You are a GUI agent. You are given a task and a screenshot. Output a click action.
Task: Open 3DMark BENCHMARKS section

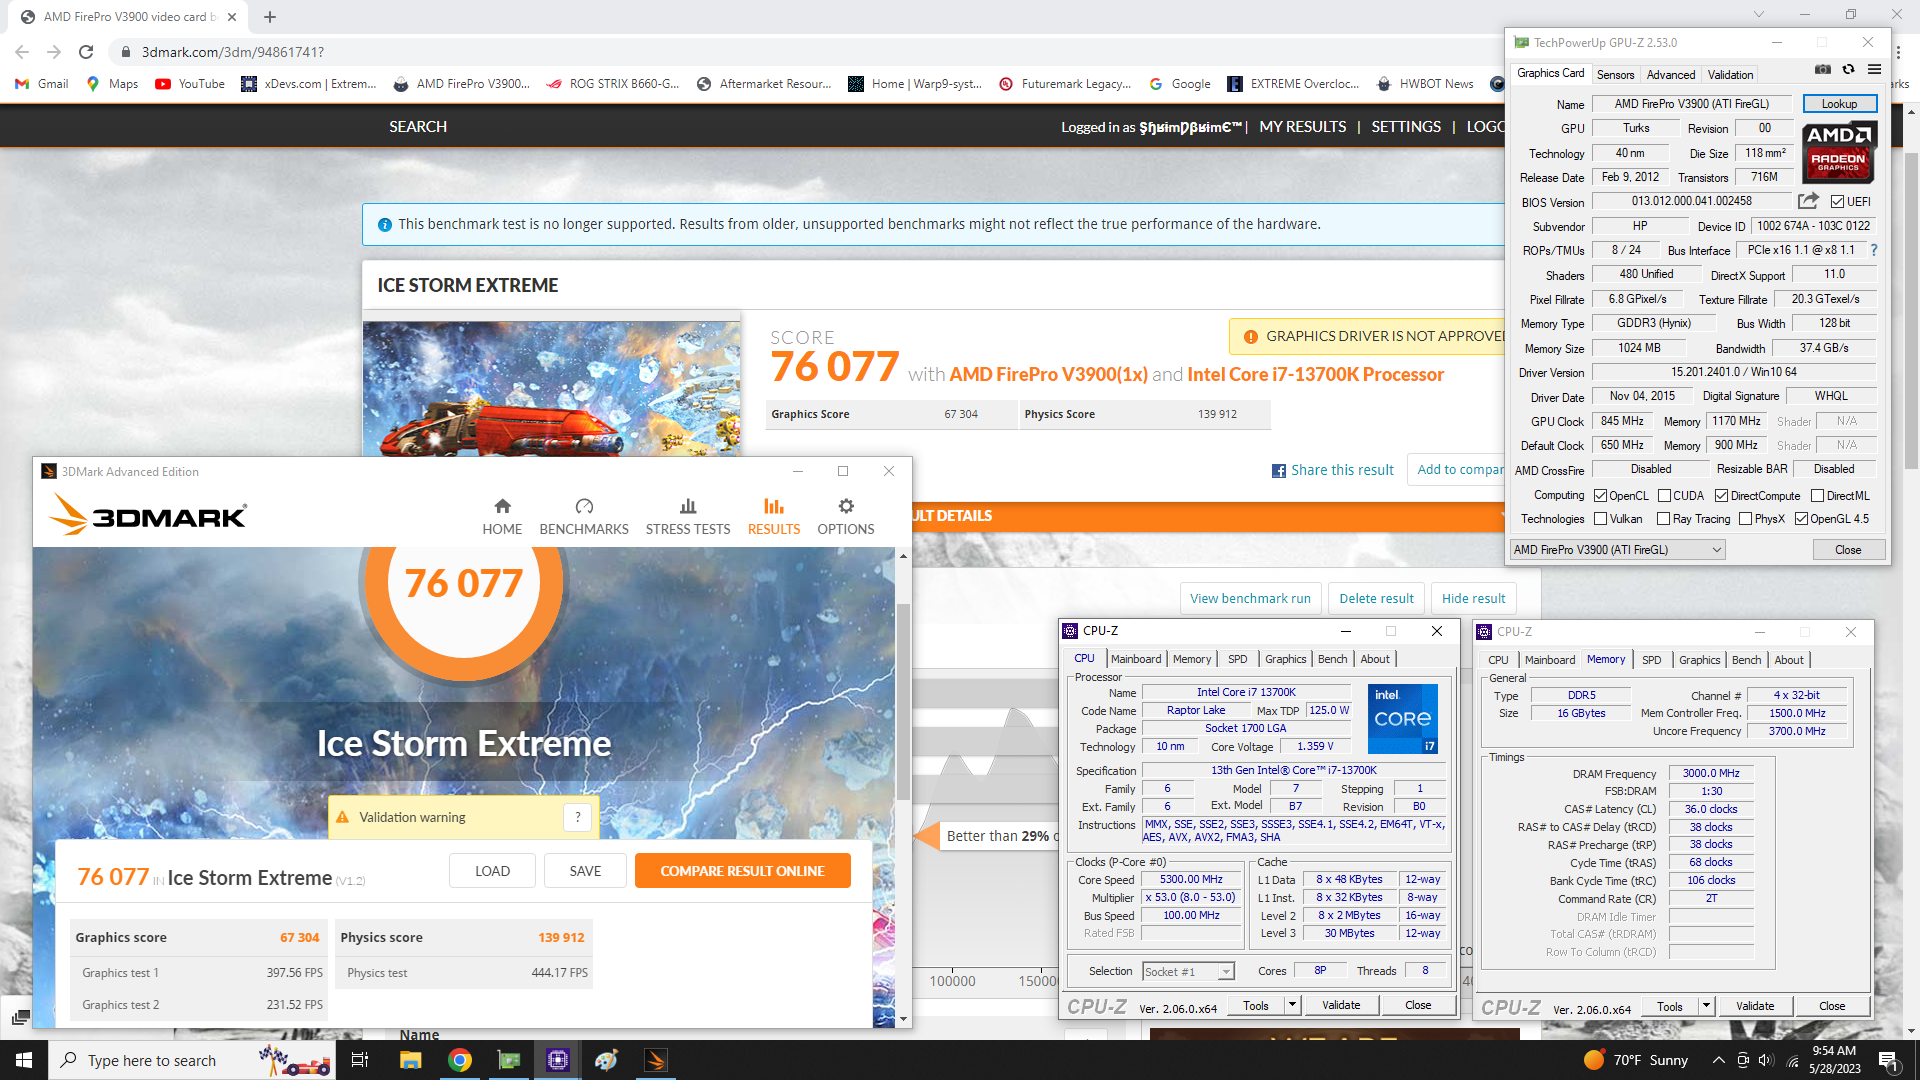[x=584, y=516]
